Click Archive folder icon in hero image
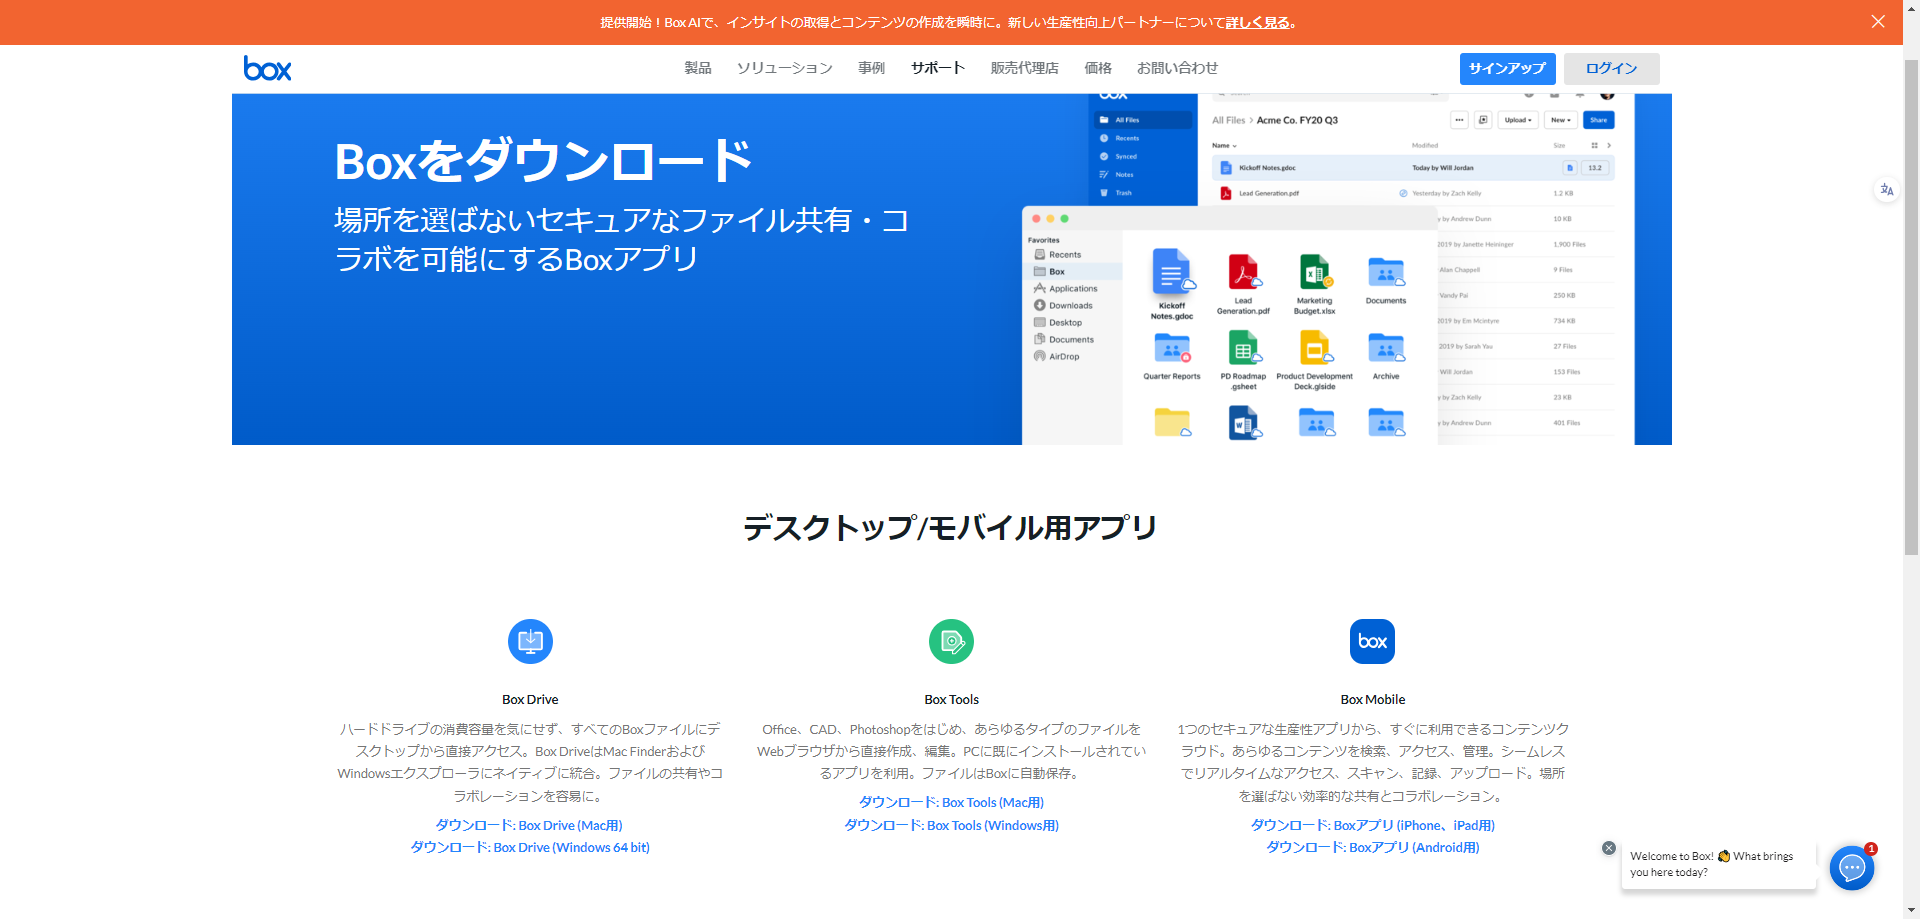 pyautogui.click(x=1386, y=348)
